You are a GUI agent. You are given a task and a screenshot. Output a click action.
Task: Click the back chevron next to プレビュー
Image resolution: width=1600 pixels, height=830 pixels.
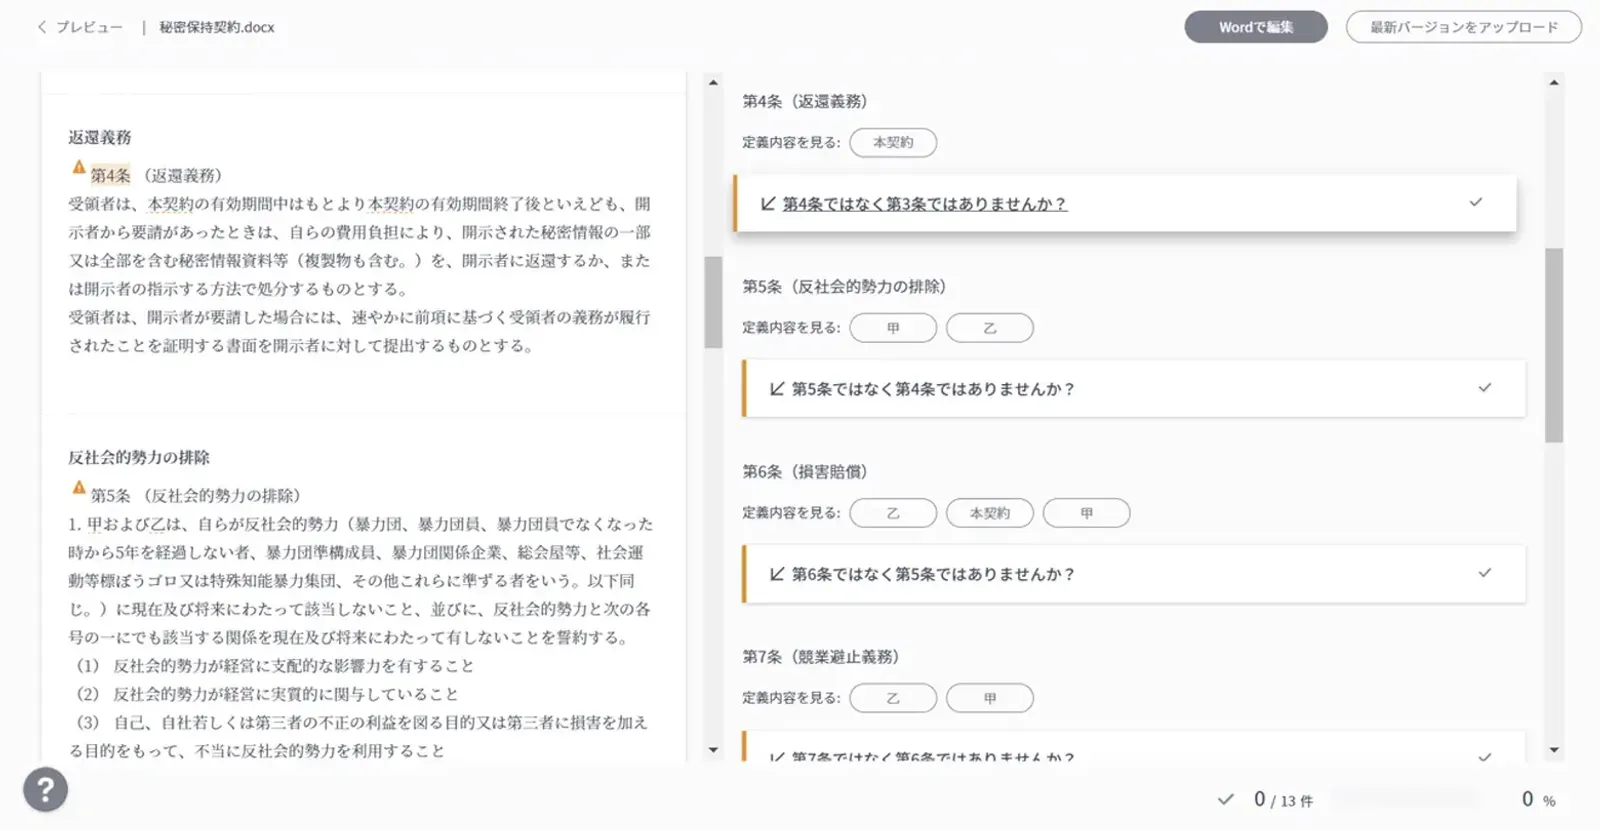coord(42,27)
